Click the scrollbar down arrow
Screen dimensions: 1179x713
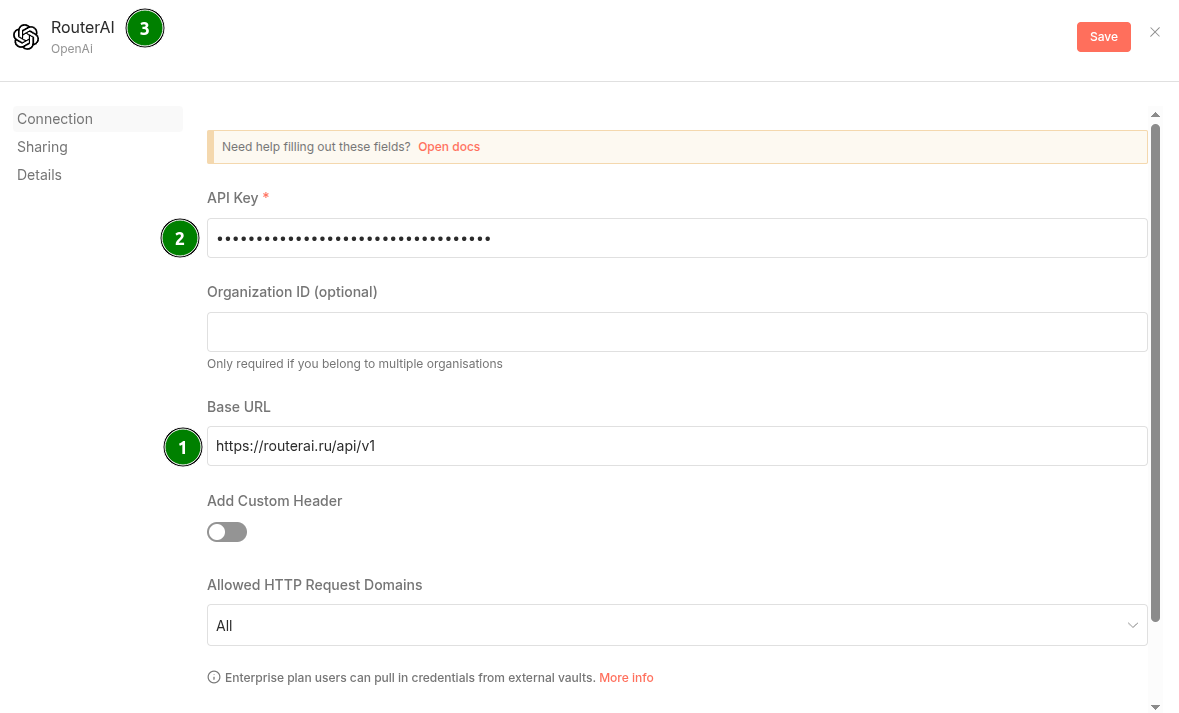tap(1155, 706)
